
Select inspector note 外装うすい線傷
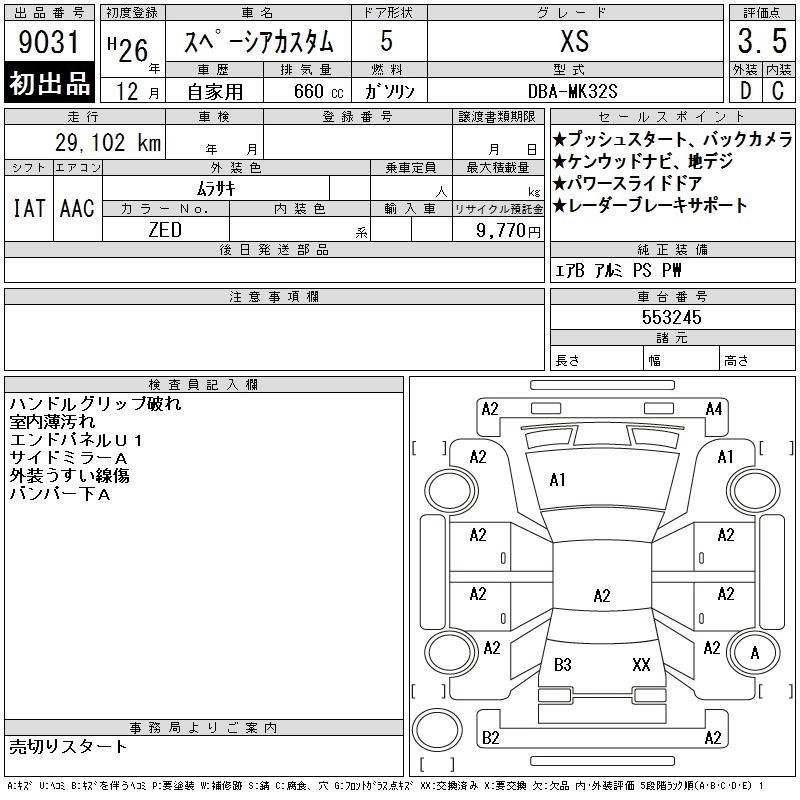tap(69, 476)
